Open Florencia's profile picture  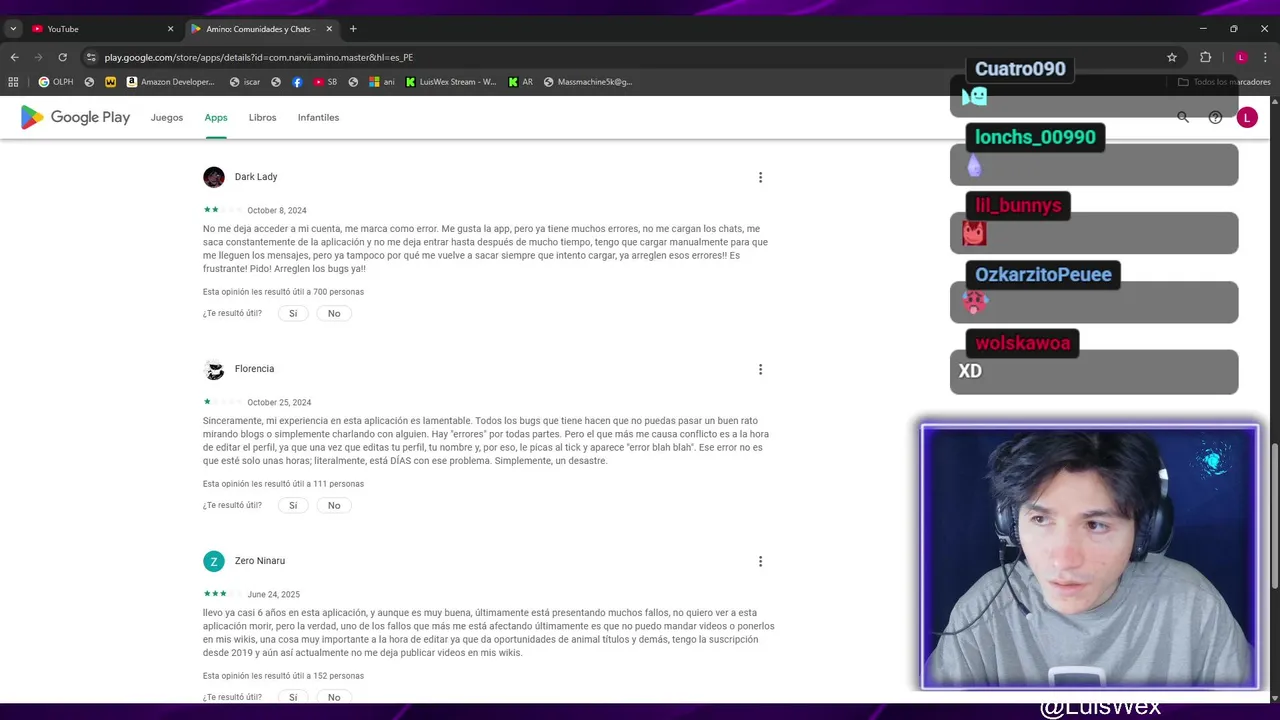[214, 369]
